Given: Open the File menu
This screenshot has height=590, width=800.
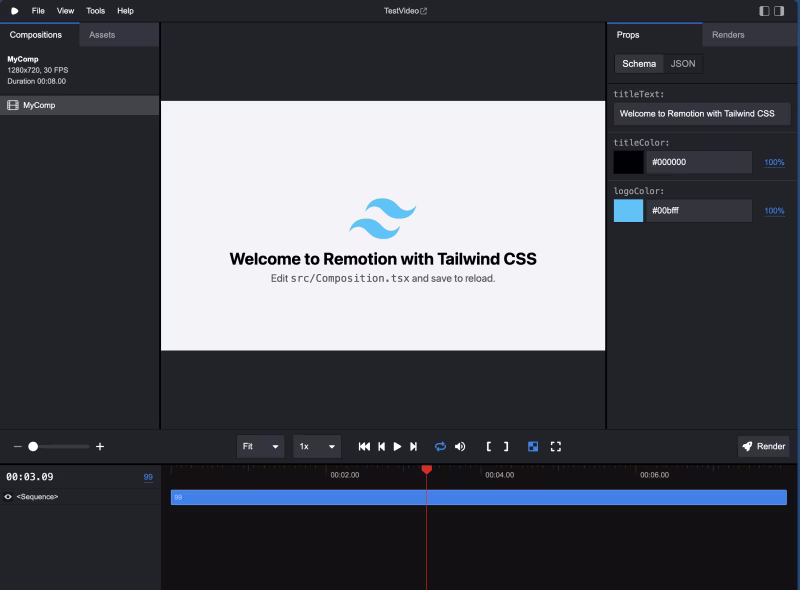Looking at the screenshot, I should tap(38, 11).
